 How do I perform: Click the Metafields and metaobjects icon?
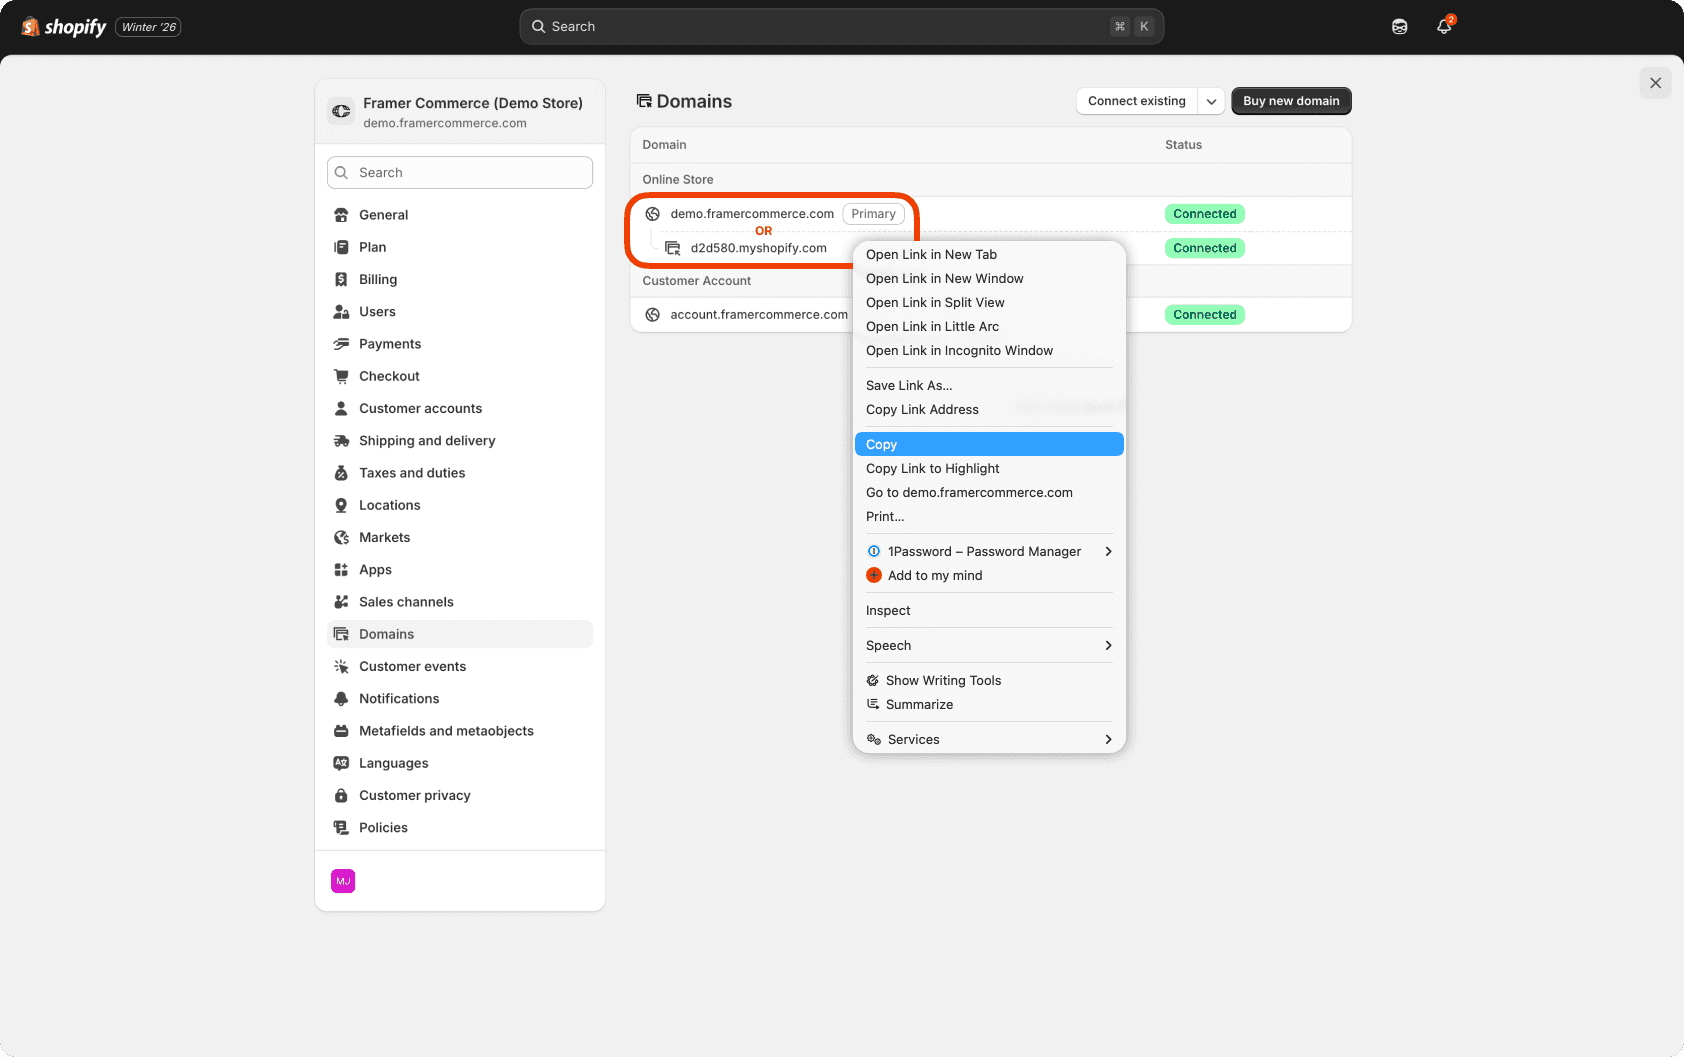pyautogui.click(x=341, y=731)
